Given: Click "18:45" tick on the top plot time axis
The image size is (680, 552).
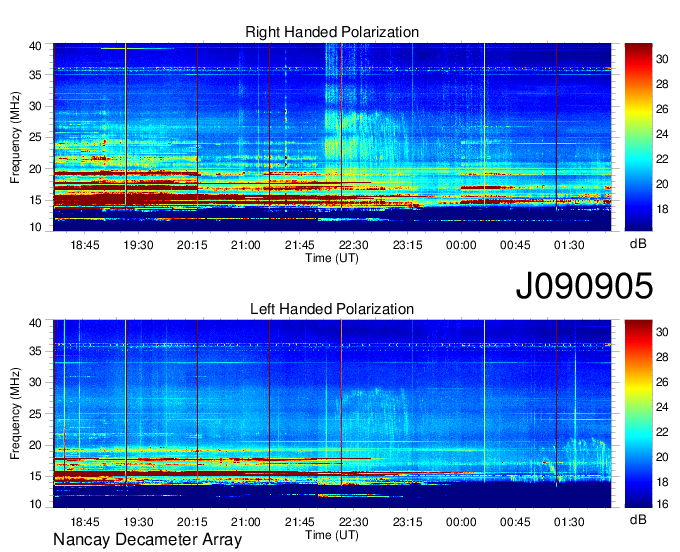Looking at the screenshot, I should pos(85,245).
